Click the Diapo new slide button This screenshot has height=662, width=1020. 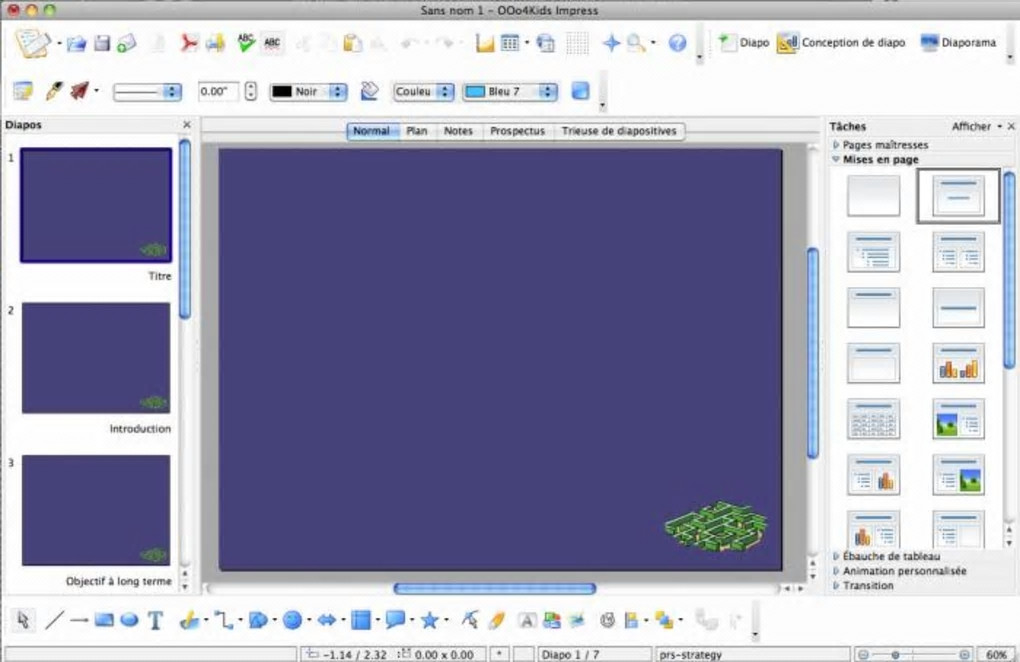(x=743, y=43)
